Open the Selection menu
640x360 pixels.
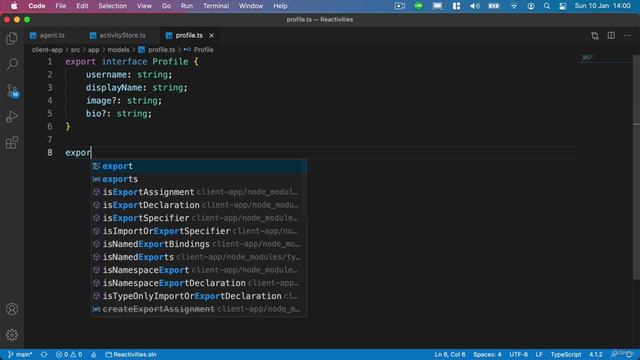pos(113,6)
